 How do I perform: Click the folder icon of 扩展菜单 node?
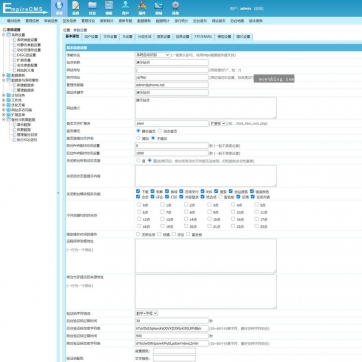coord(9,114)
